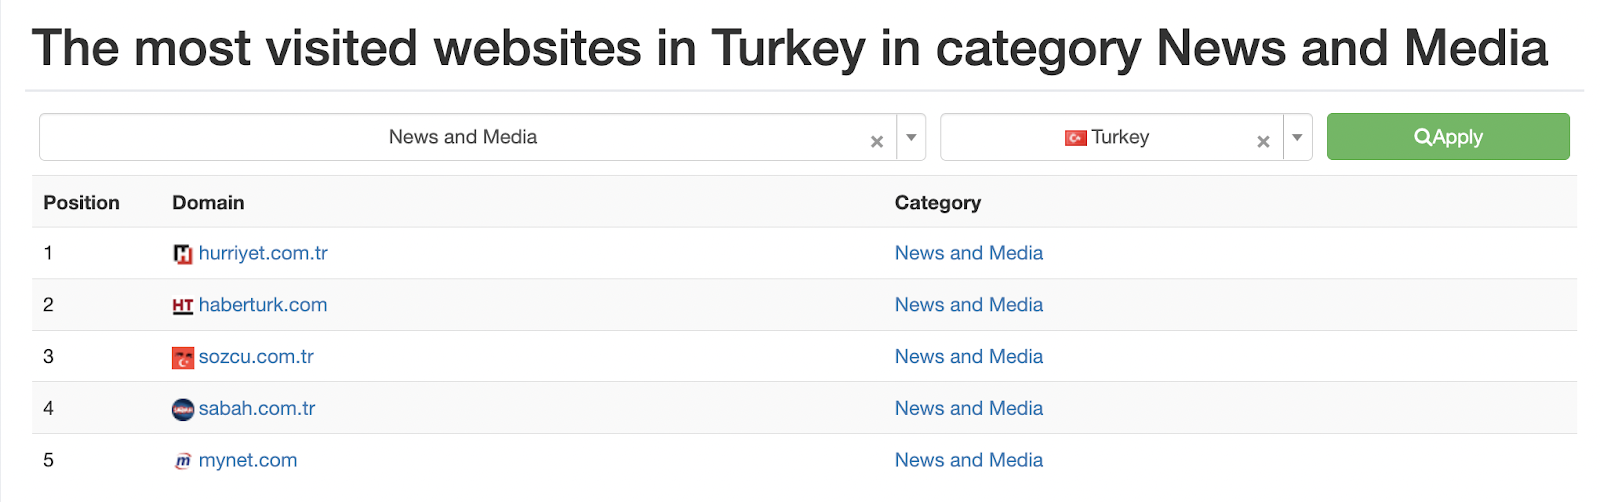This screenshot has height=502, width=1600.
Task: Click position number 4 cell
Action: click(48, 409)
